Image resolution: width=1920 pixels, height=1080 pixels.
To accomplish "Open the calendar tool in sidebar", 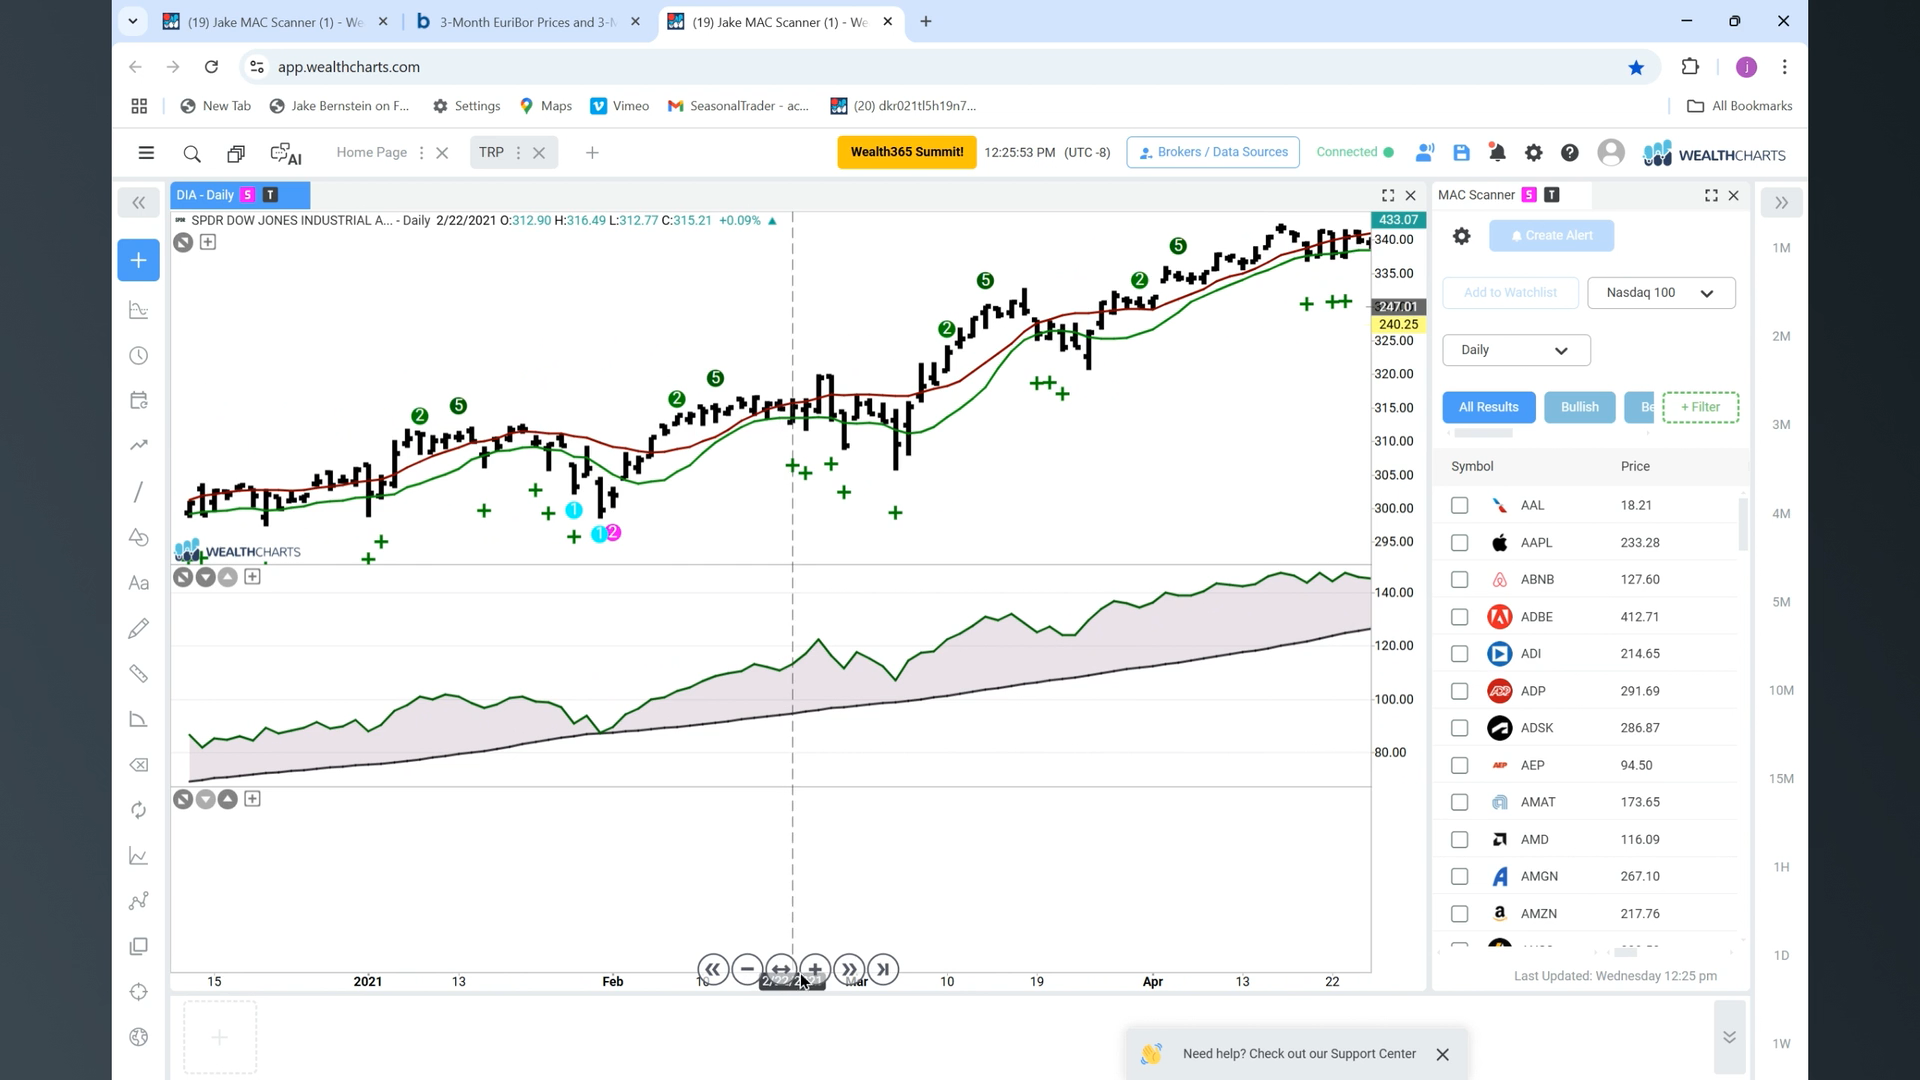I will click(x=139, y=400).
